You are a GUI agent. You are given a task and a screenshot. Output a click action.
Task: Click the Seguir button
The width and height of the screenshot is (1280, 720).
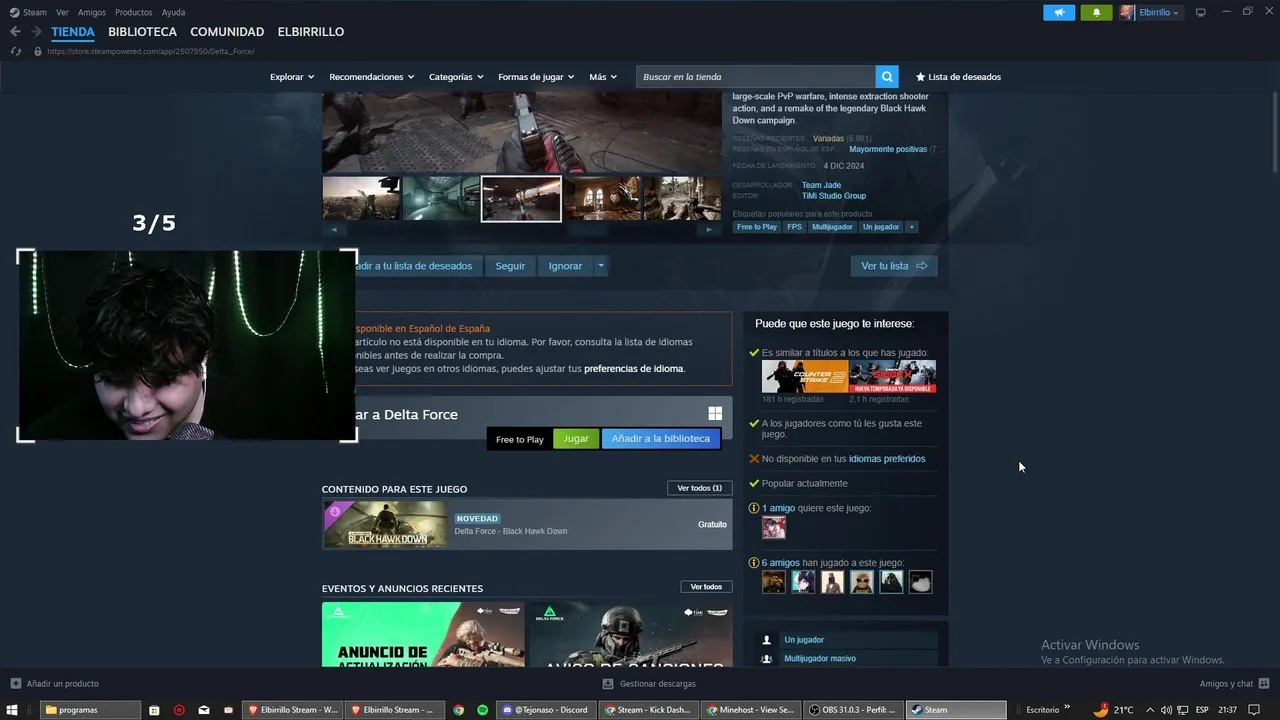click(510, 266)
